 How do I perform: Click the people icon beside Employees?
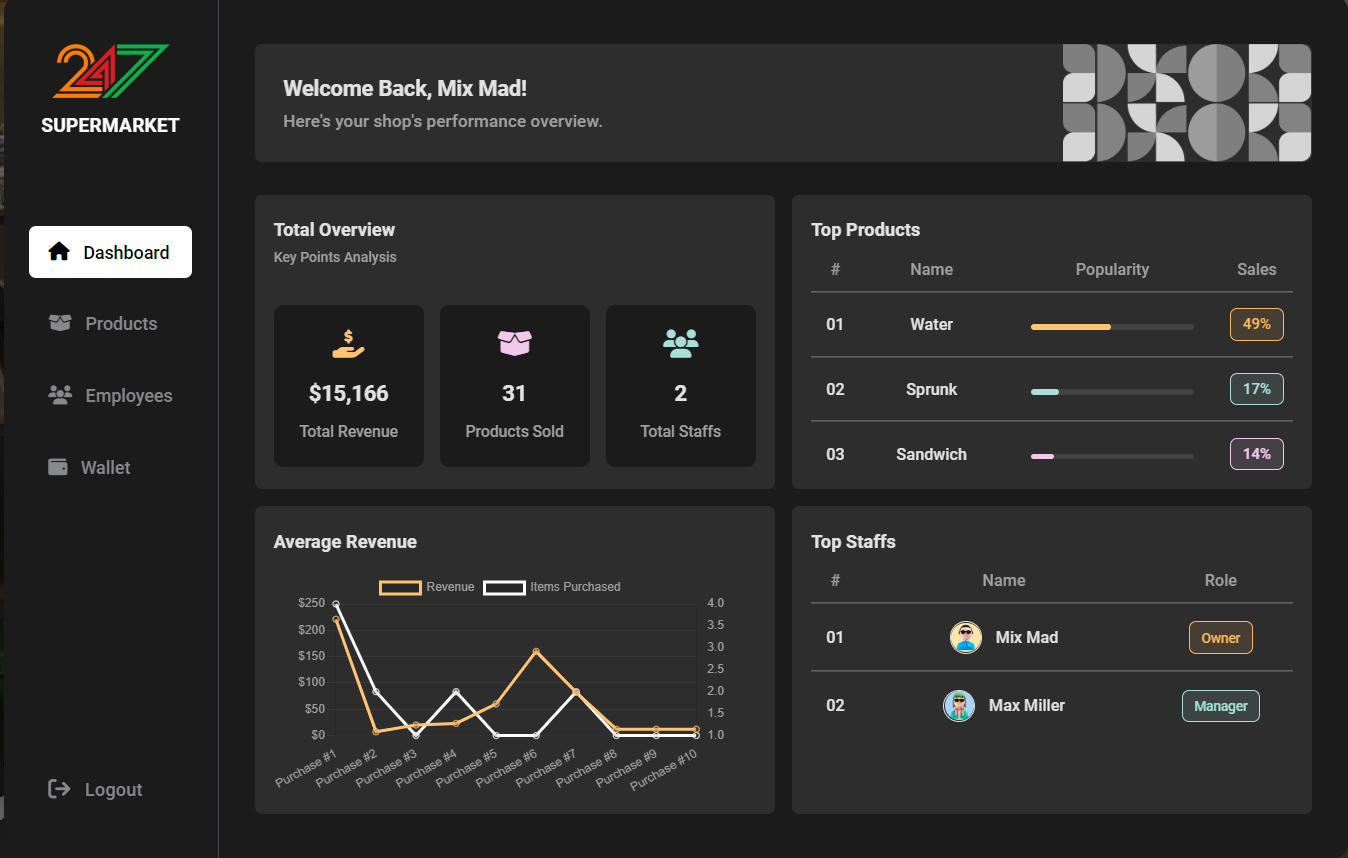(60, 395)
